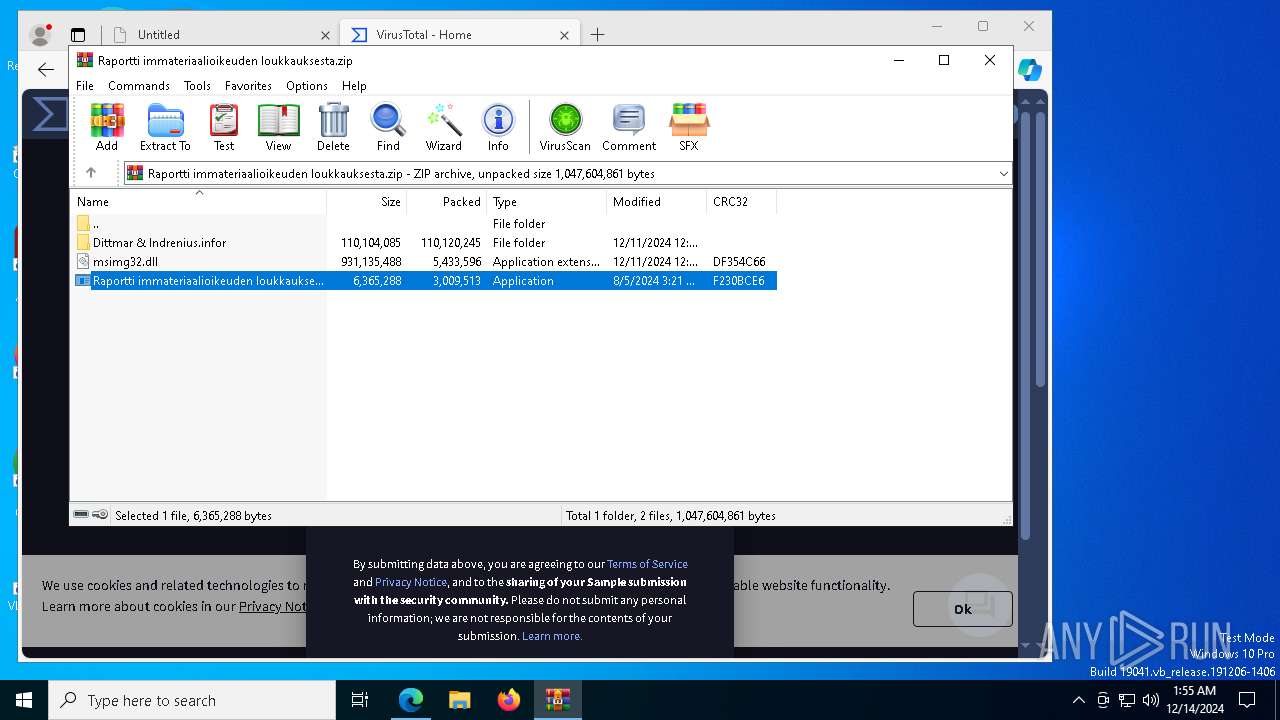Run VirusScan from the toolbar

(x=565, y=127)
